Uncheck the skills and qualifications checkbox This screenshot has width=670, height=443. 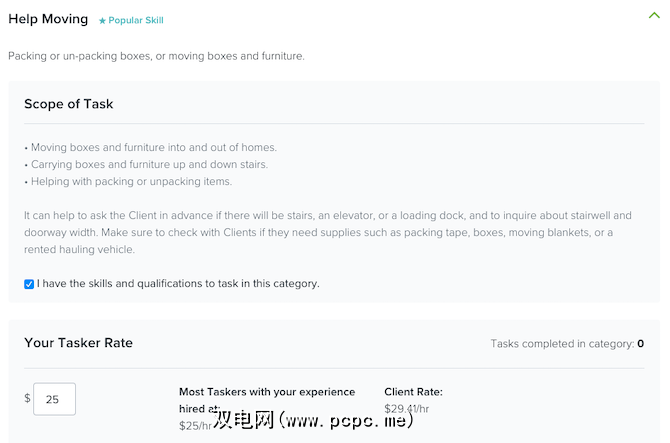click(29, 284)
